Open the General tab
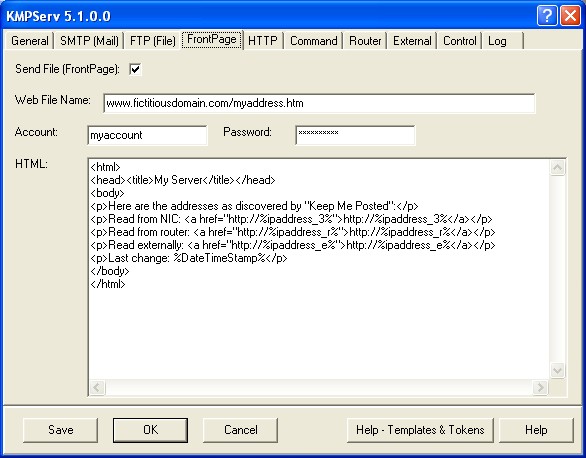The height and width of the screenshot is (458, 586). coord(30,41)
